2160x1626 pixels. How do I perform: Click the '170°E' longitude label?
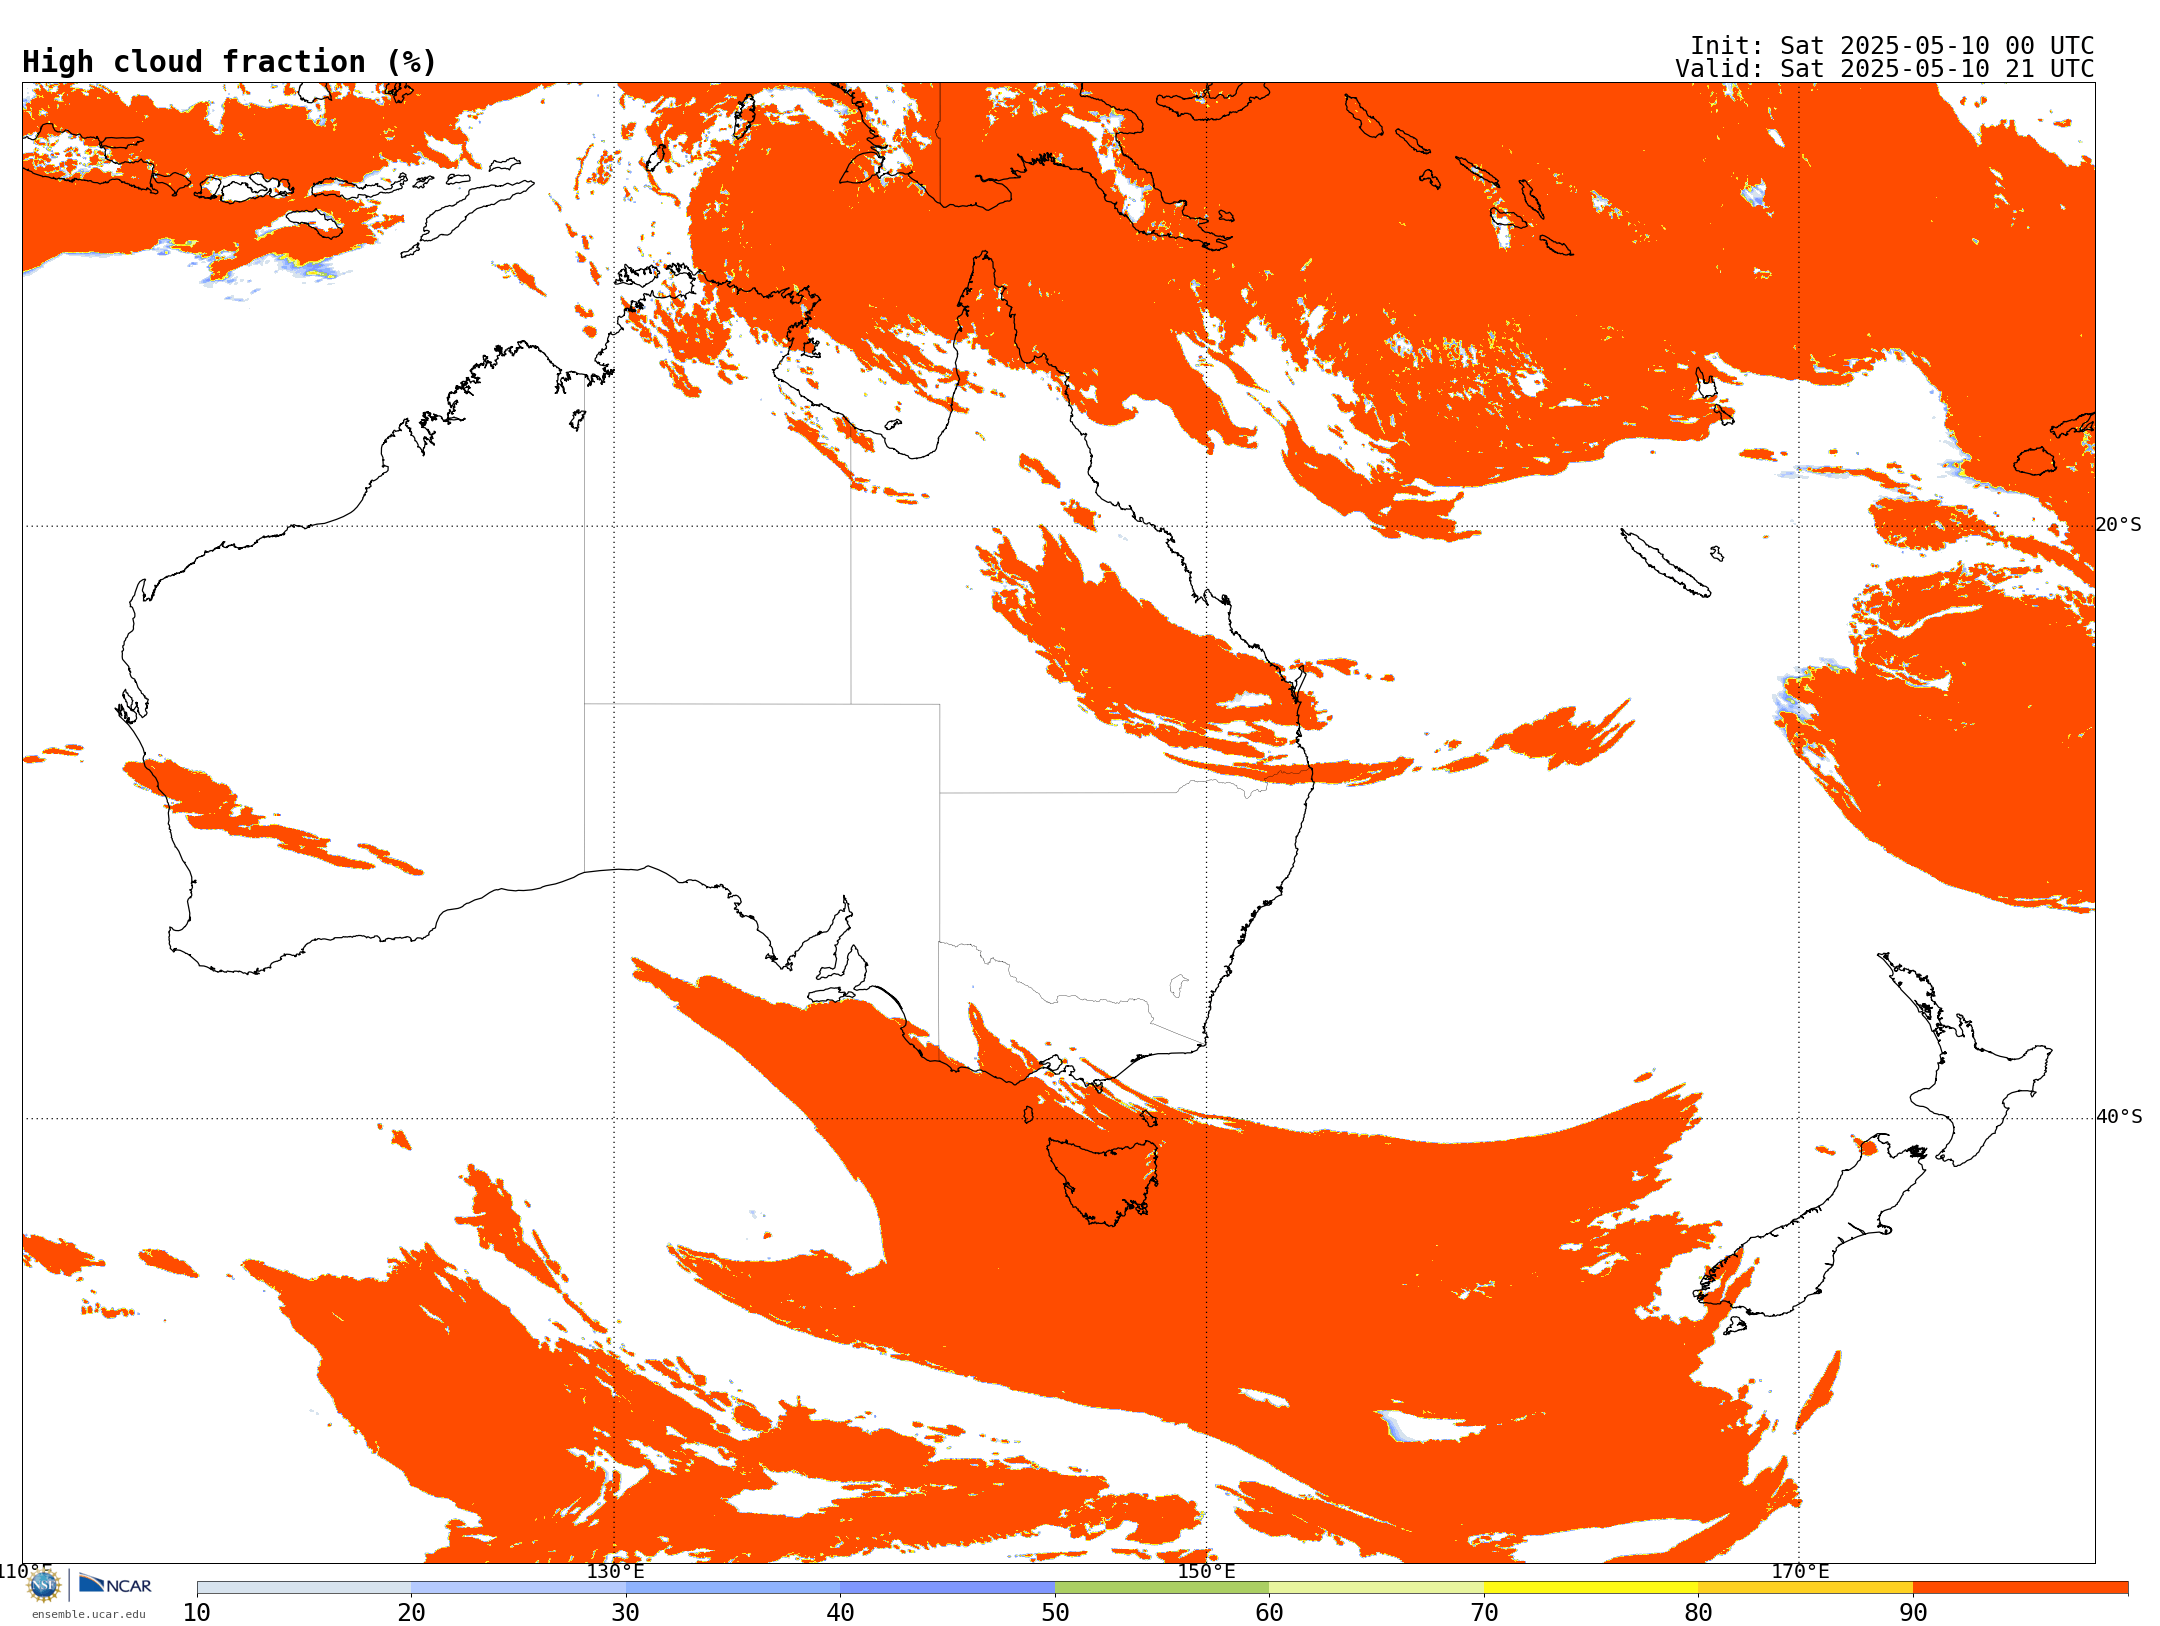coord(1800,1571)
